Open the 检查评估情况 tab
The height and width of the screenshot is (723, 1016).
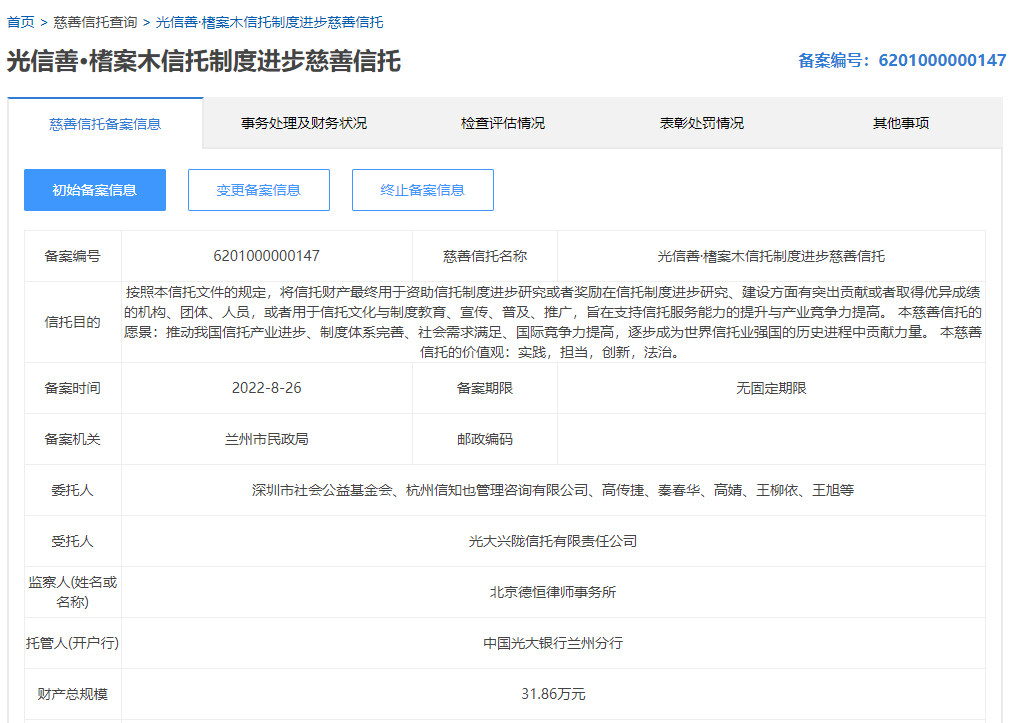click(502, 124)
